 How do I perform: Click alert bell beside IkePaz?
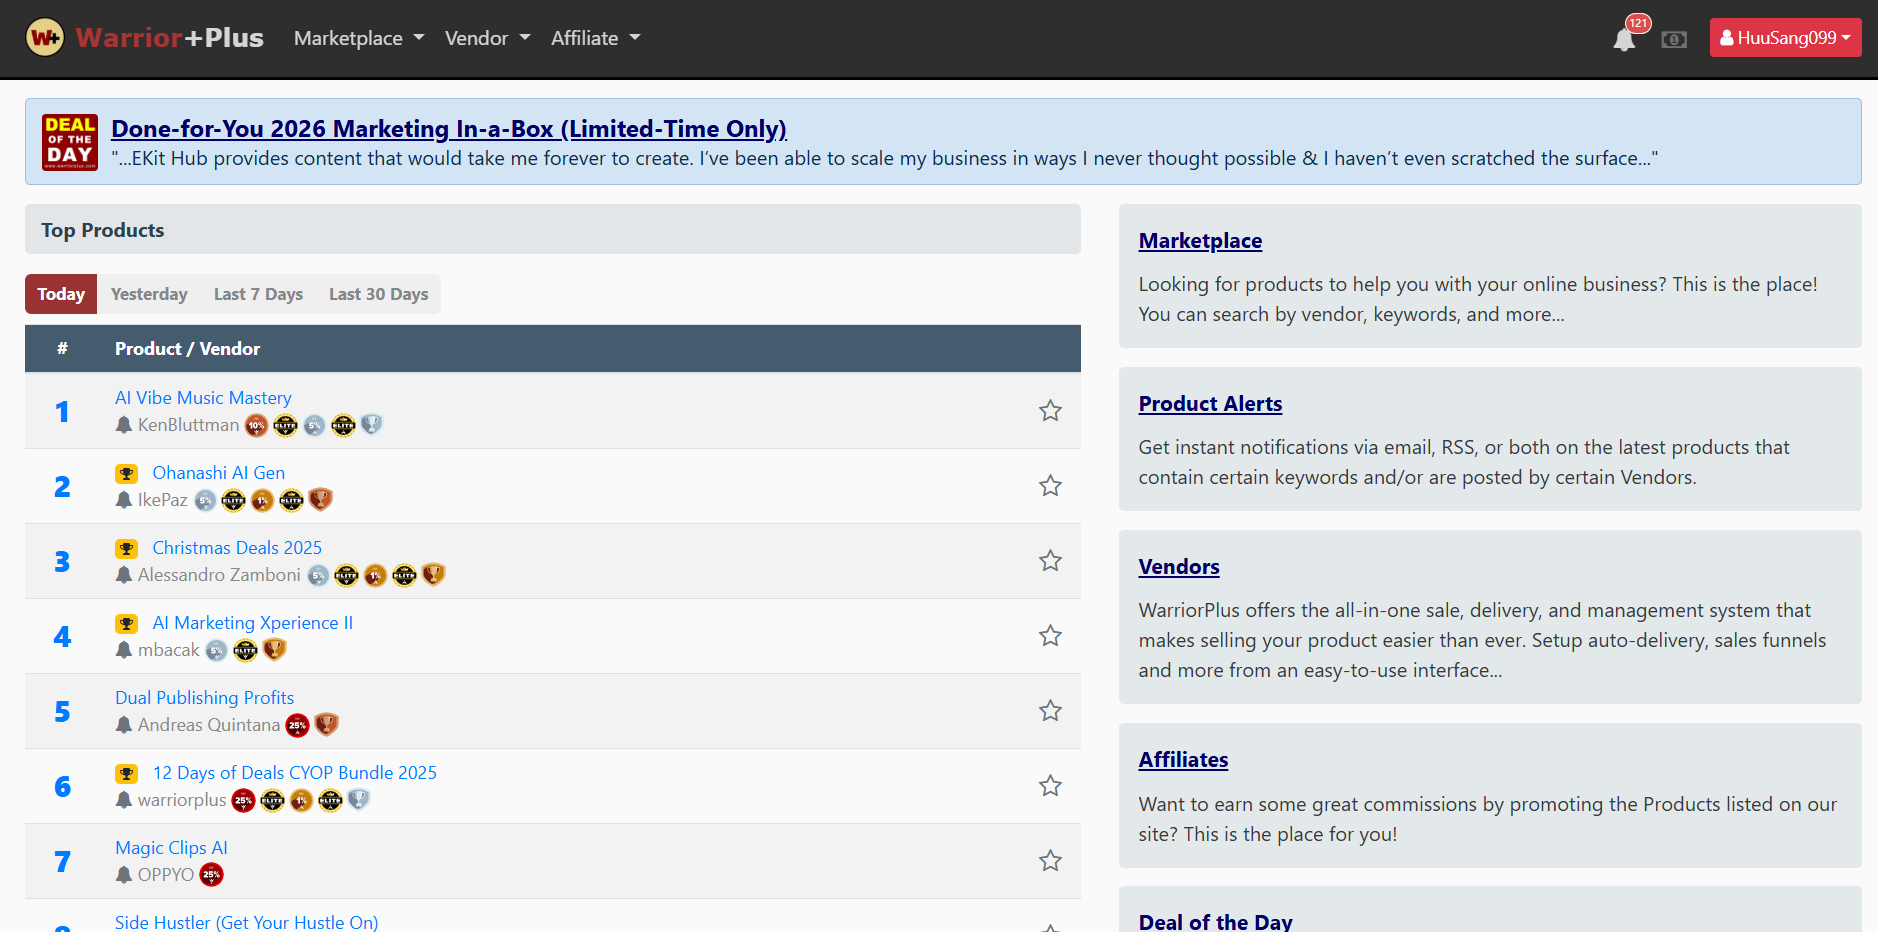124,500
